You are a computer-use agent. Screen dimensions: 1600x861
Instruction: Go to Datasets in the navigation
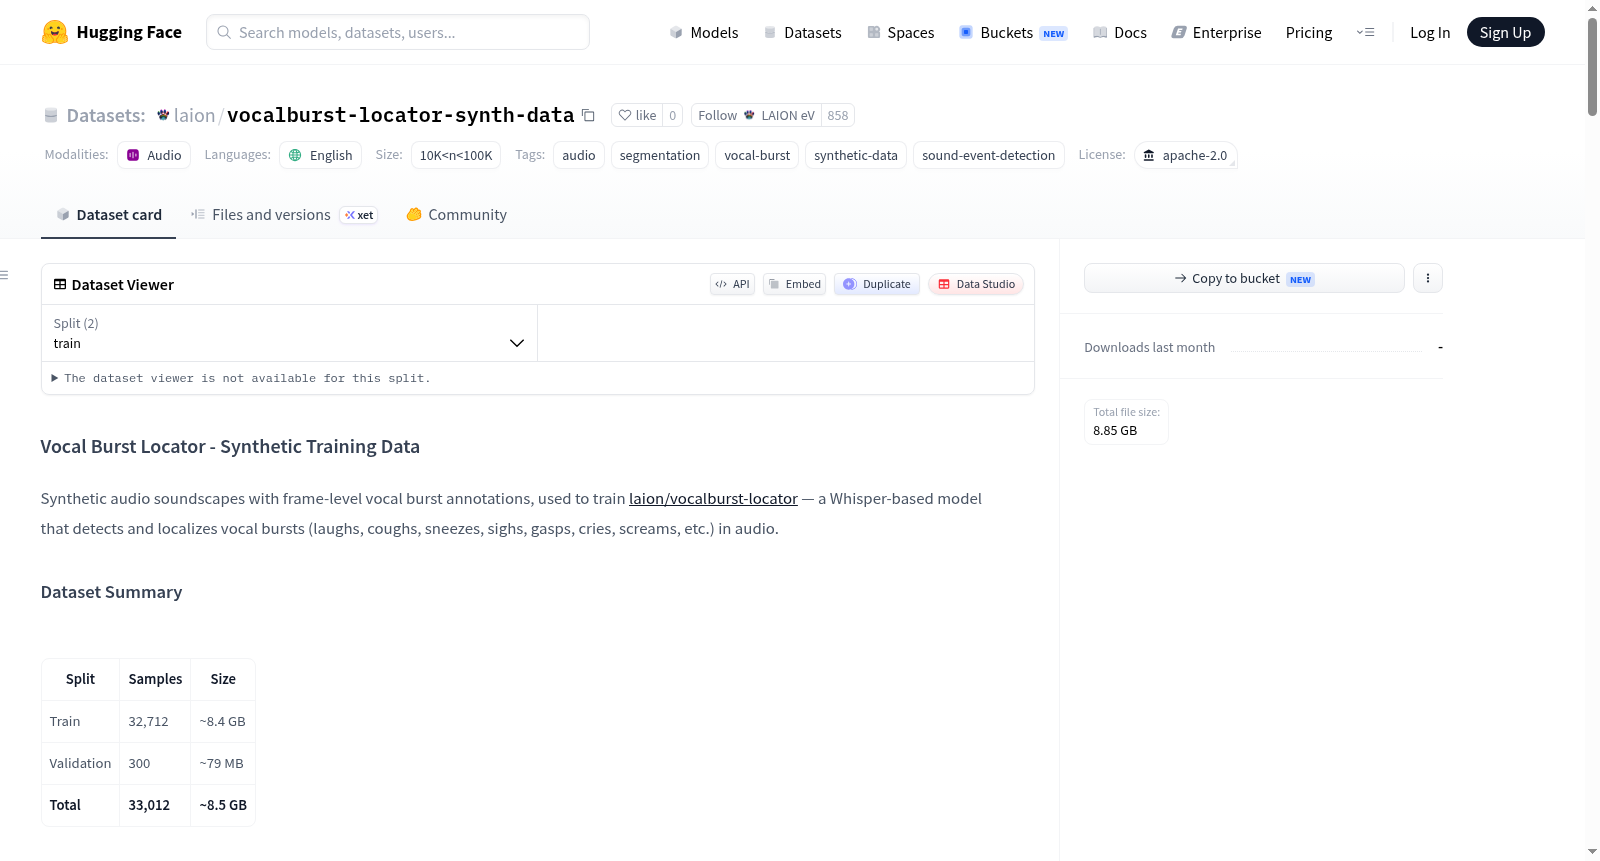[802, 32]
